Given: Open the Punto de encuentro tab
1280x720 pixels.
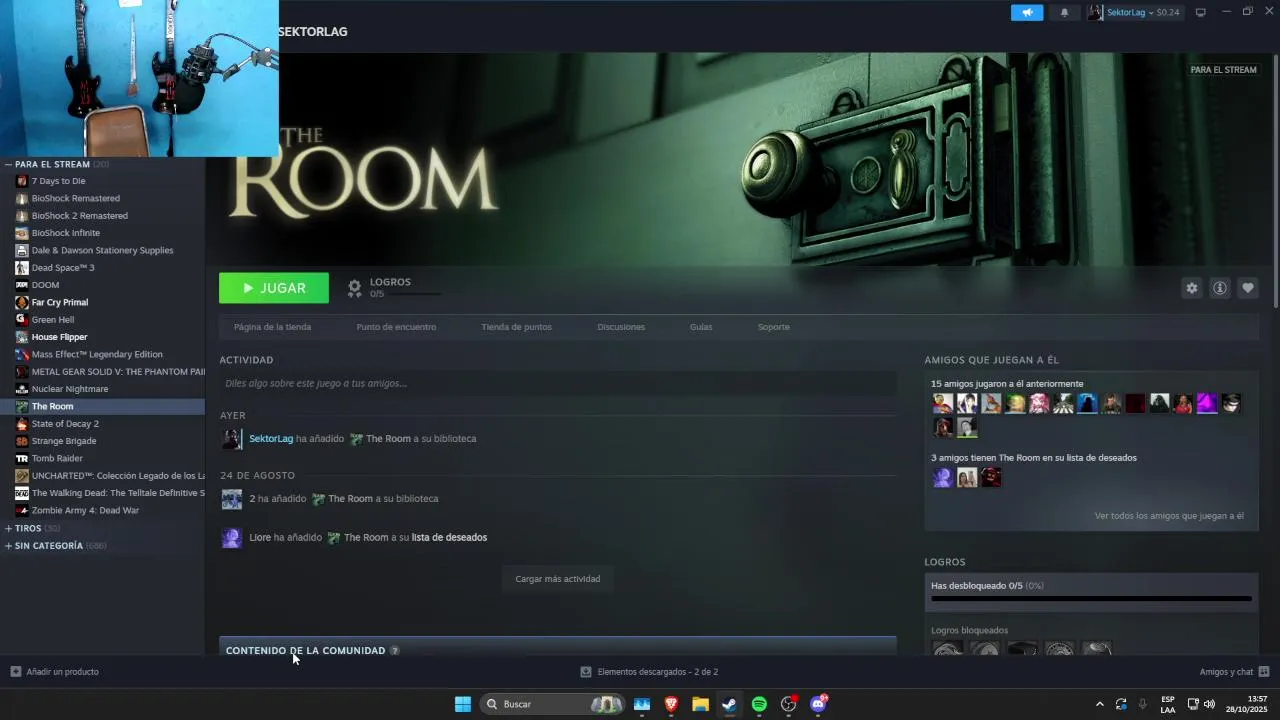Looking at the screenshot, I should coord(396,327).
